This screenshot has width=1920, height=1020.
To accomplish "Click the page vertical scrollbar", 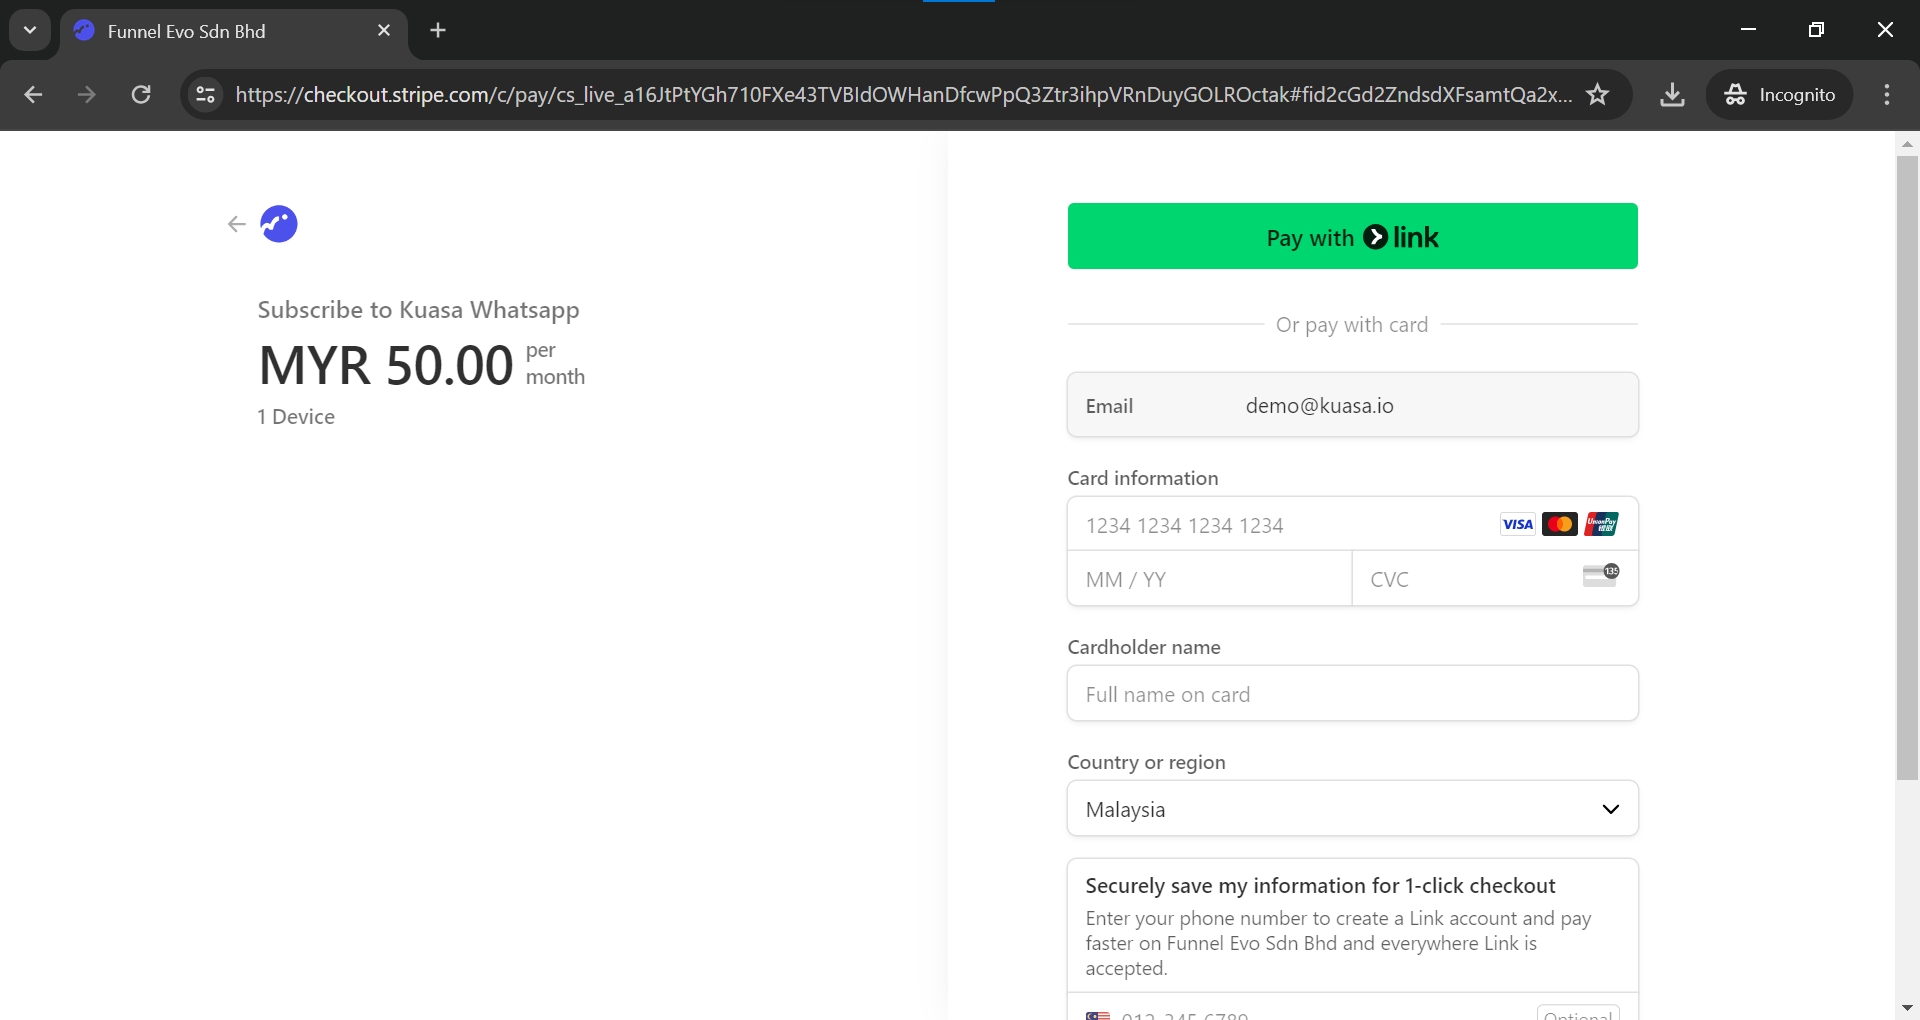I will pyautogui.click(x=1907, y=470).
